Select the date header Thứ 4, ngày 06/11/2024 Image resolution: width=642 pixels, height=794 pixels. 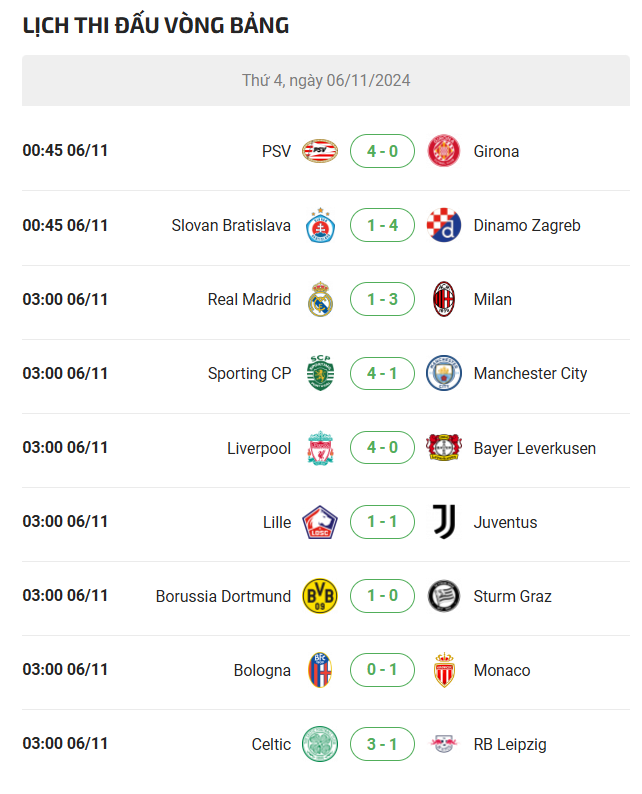tap(326, 81)
